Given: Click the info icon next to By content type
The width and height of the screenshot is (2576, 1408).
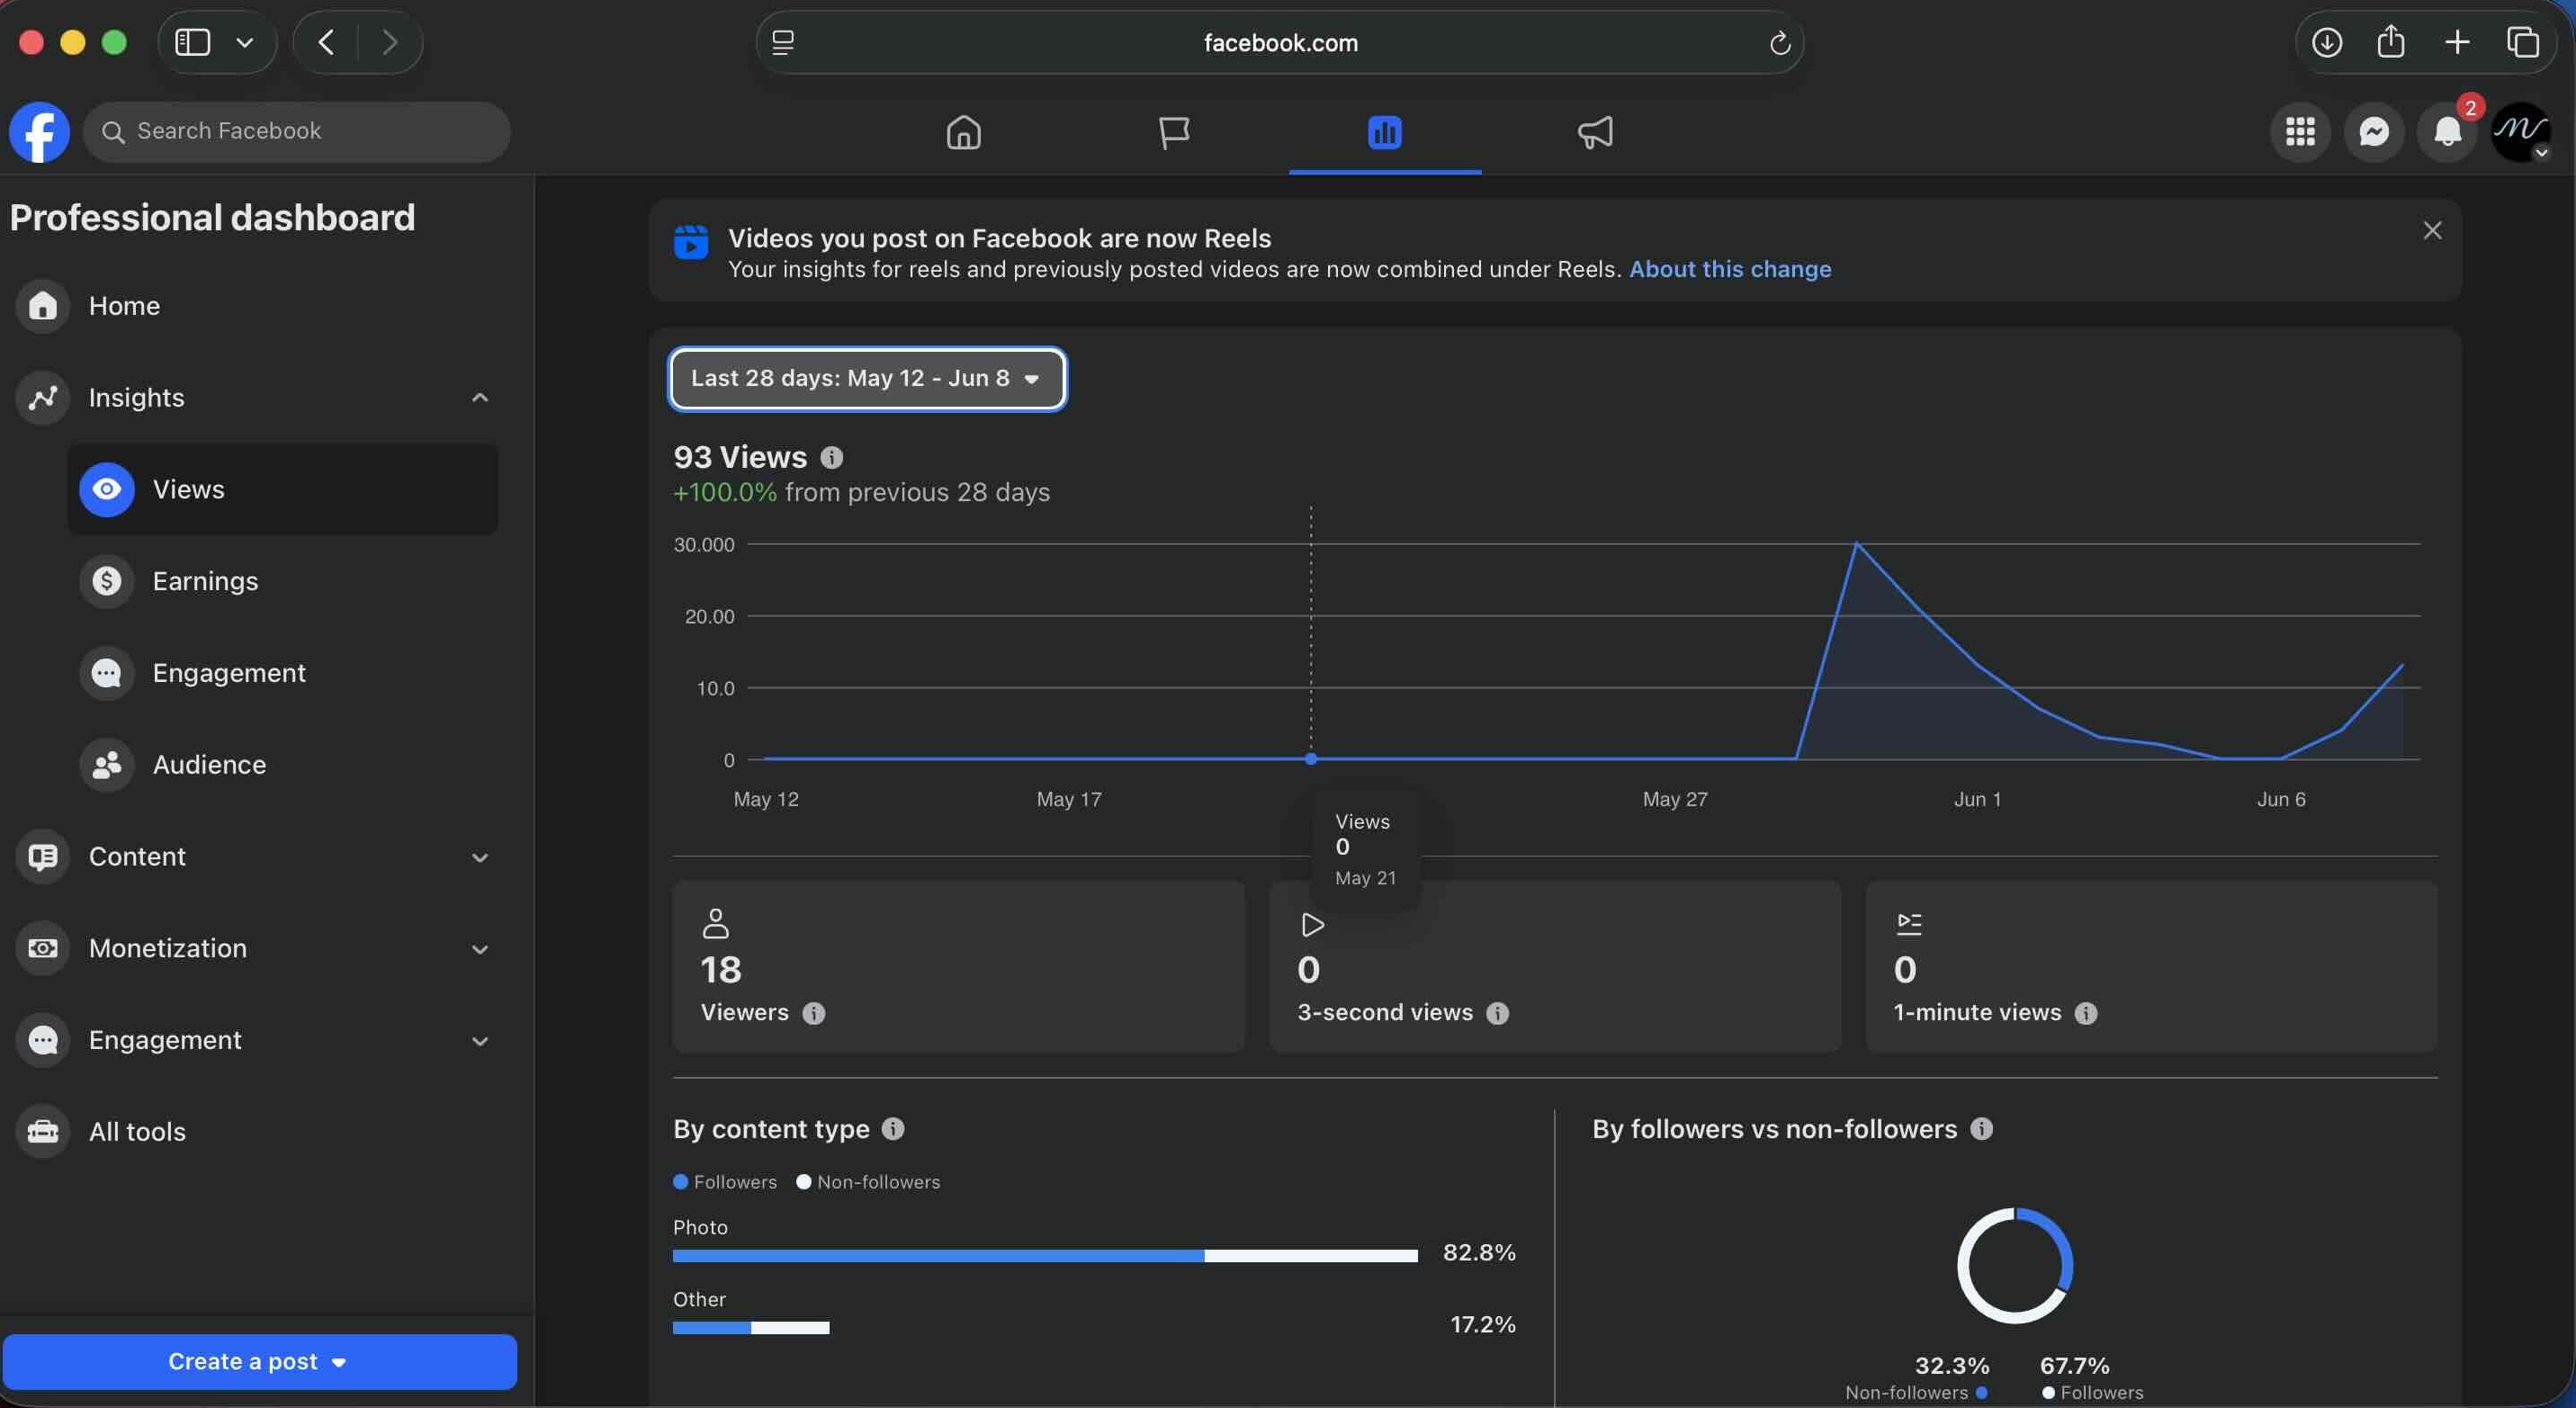Looking at the screenshot, I should (893, 1129).
